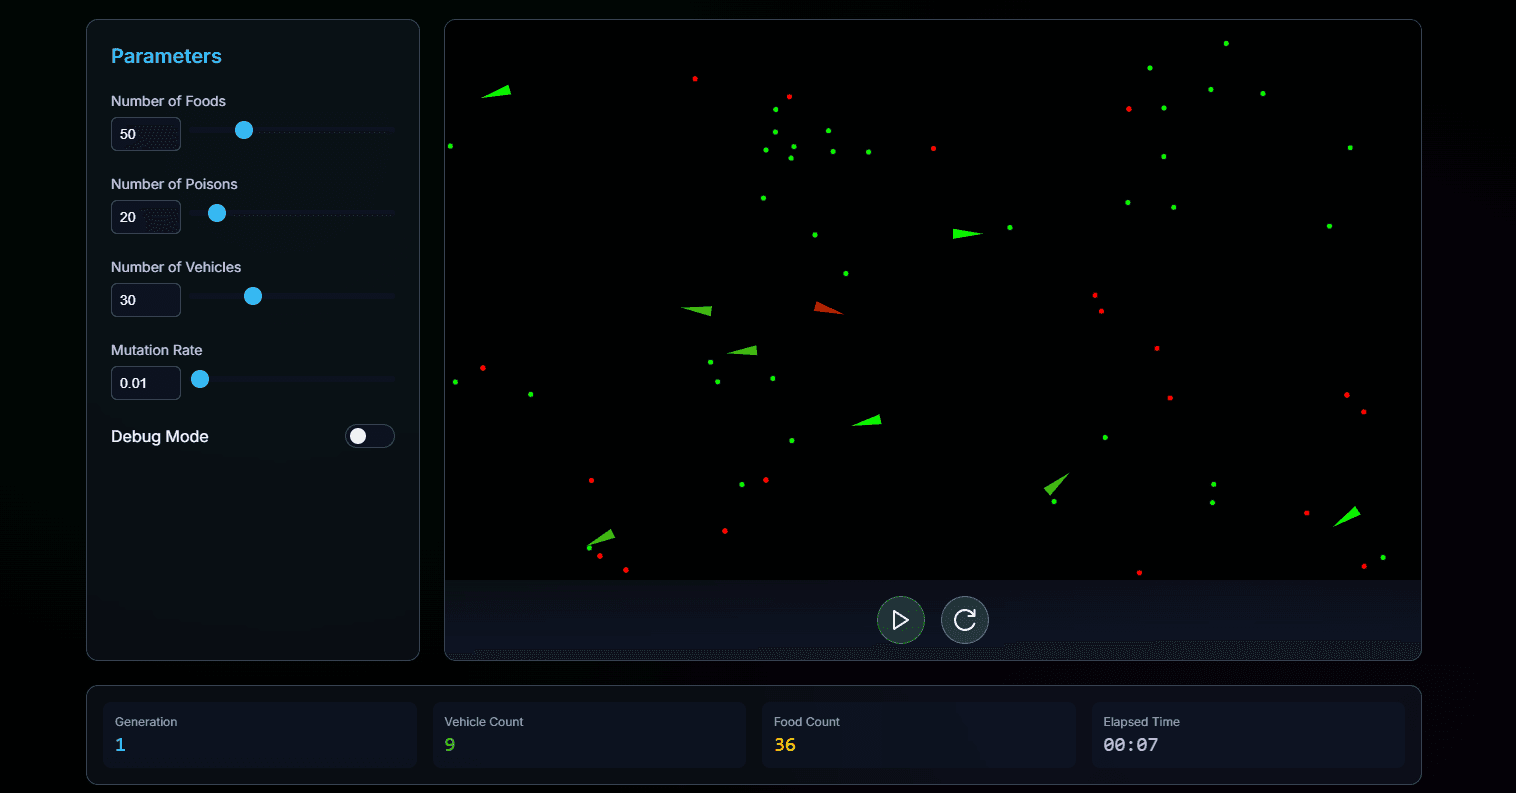
Task: Click the Vehicle Count stat card
Action: pos(588,734)
